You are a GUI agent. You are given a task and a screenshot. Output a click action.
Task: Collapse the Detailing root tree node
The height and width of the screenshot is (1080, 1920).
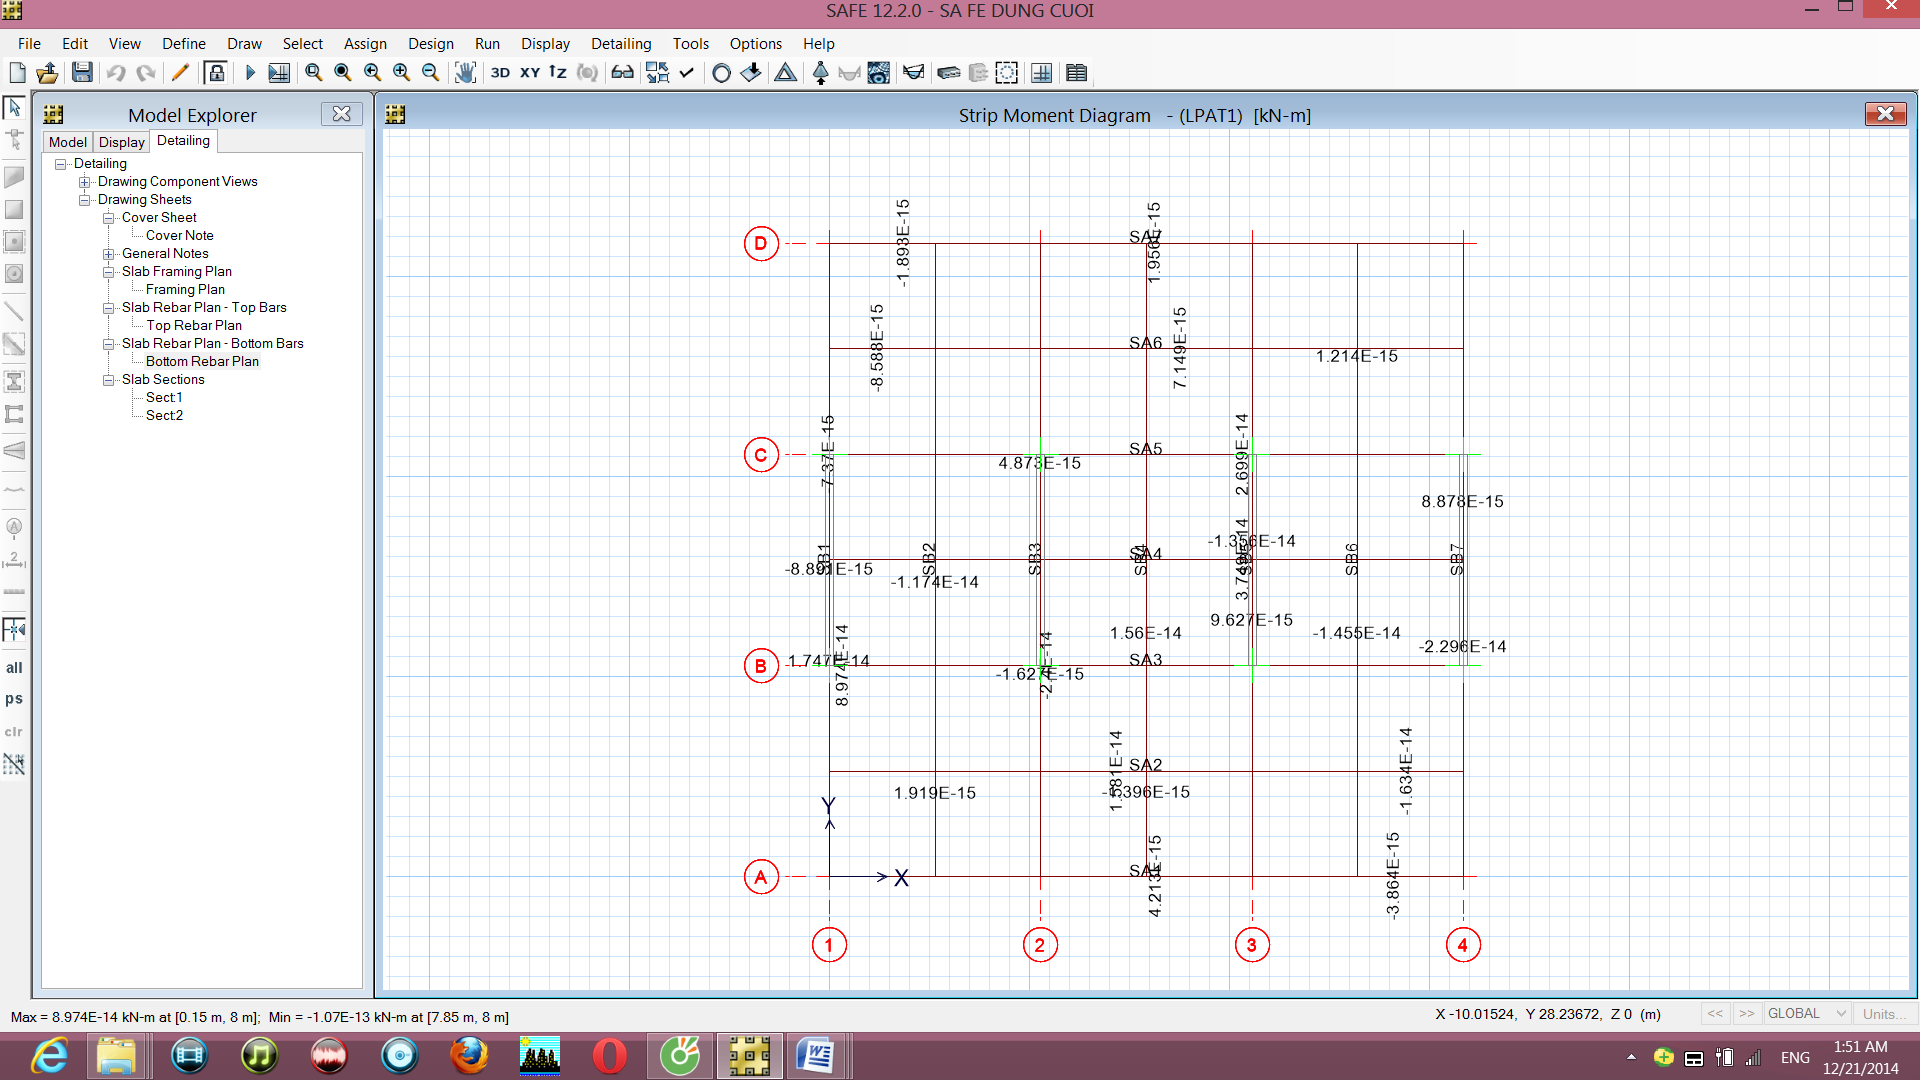click(x=61, y=164)
